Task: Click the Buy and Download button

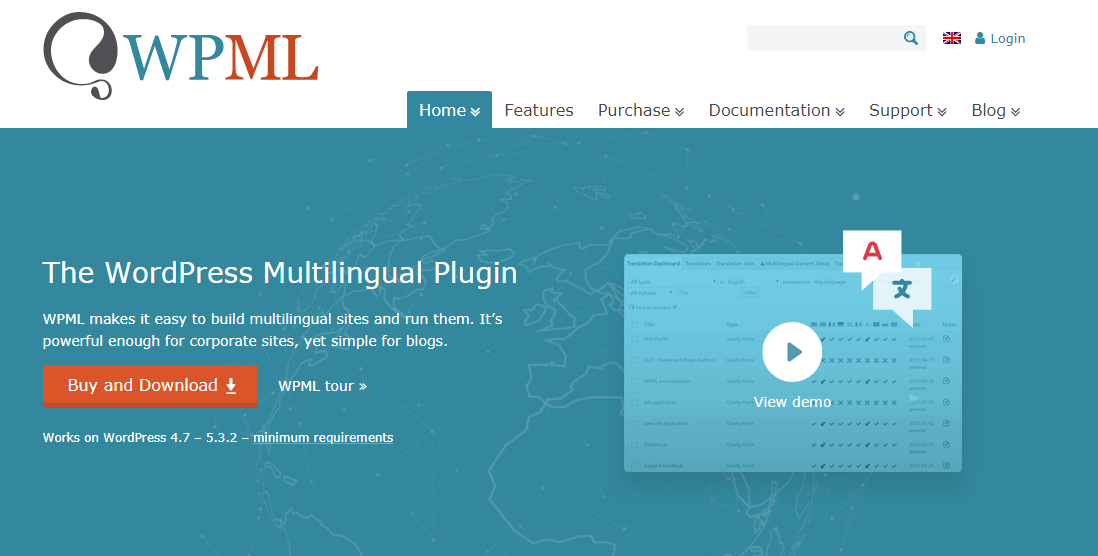Action: tap(150, 386)
